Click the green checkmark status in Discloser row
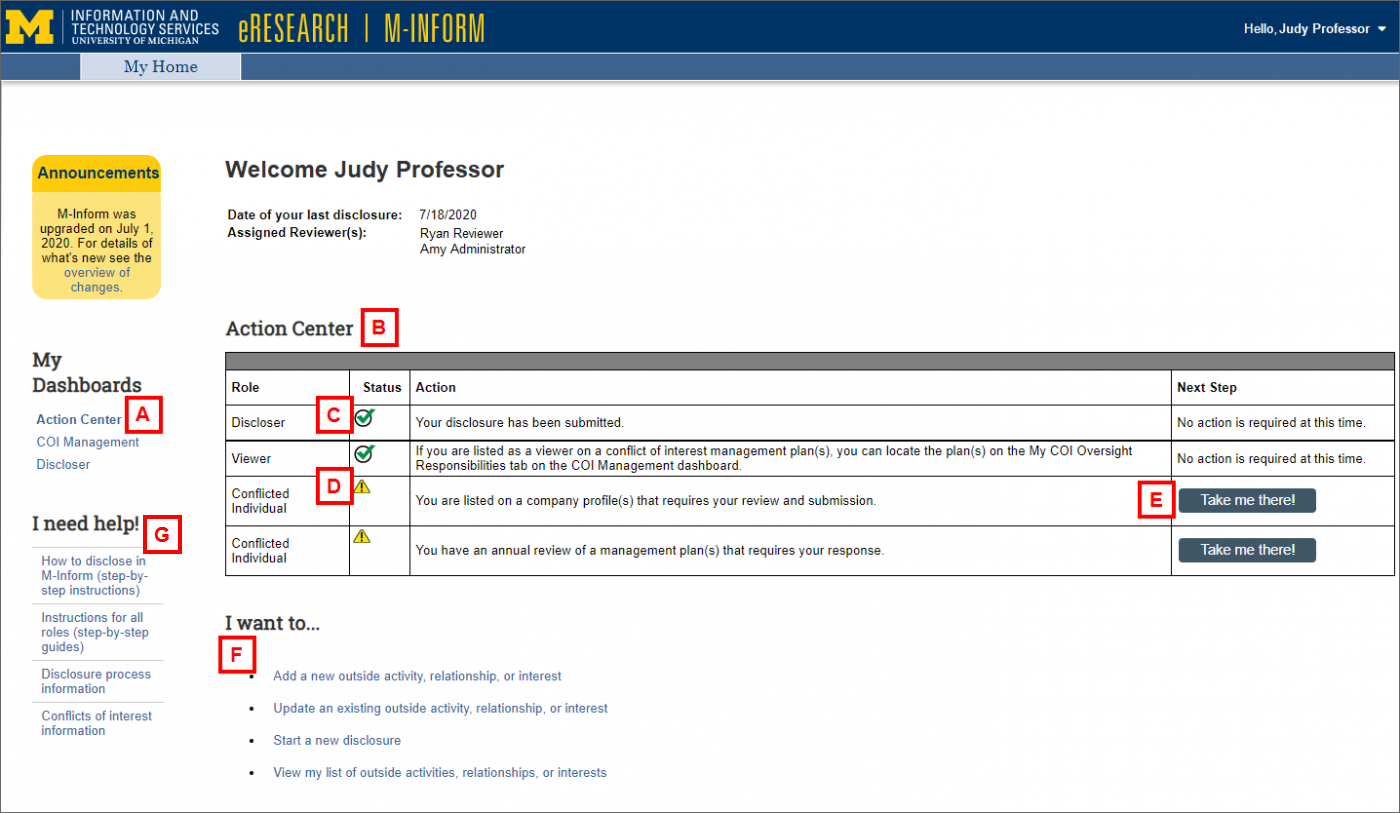This screenshot has height=813, width=1400. tap(364, 418)
